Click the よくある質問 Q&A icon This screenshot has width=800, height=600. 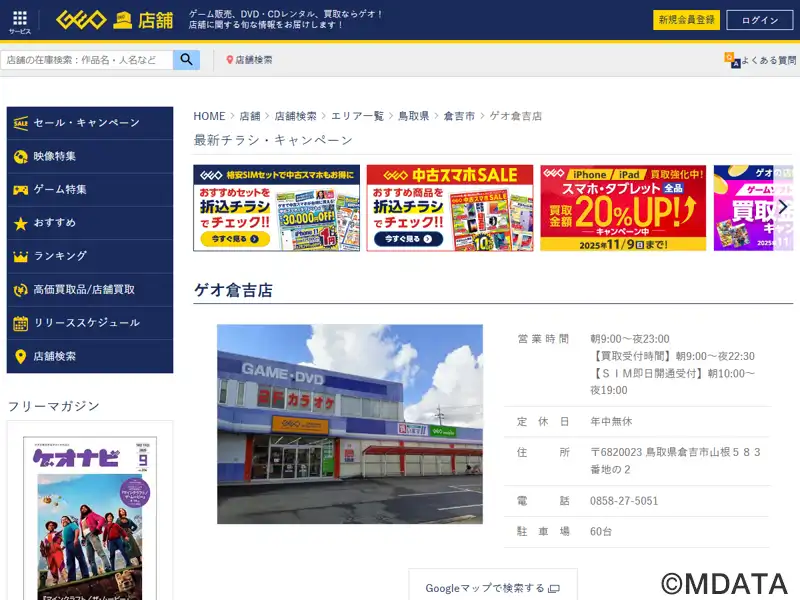tap(732, 60)
